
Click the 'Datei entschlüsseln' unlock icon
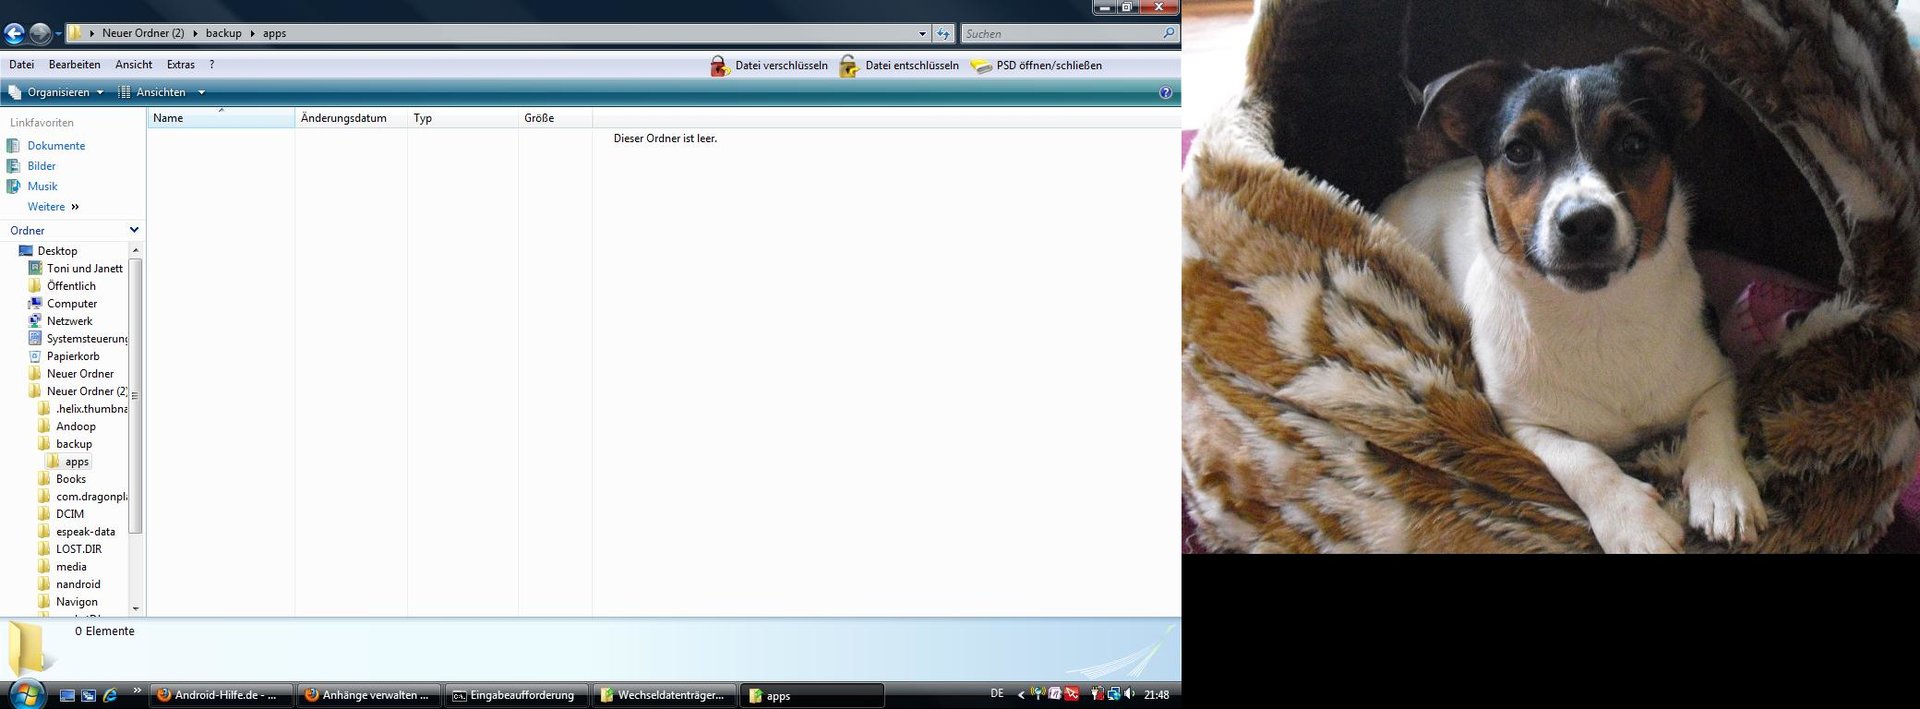click(849, 65)
